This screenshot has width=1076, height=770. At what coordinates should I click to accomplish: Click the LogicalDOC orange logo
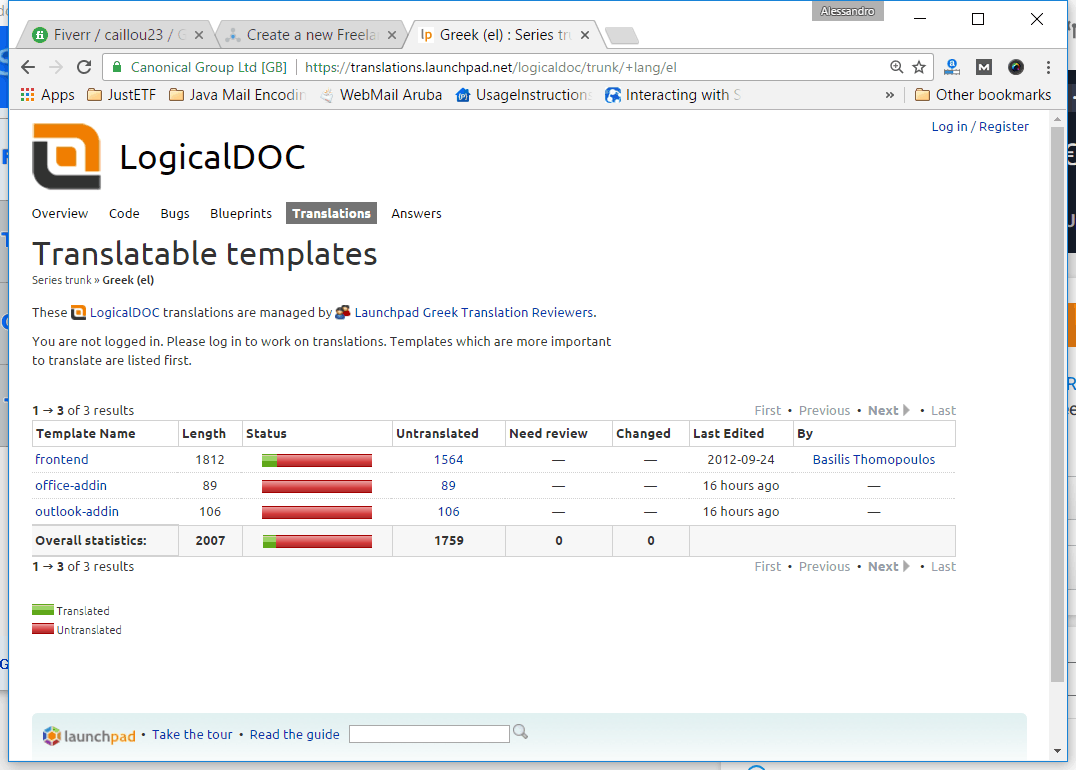coord(66,157)
